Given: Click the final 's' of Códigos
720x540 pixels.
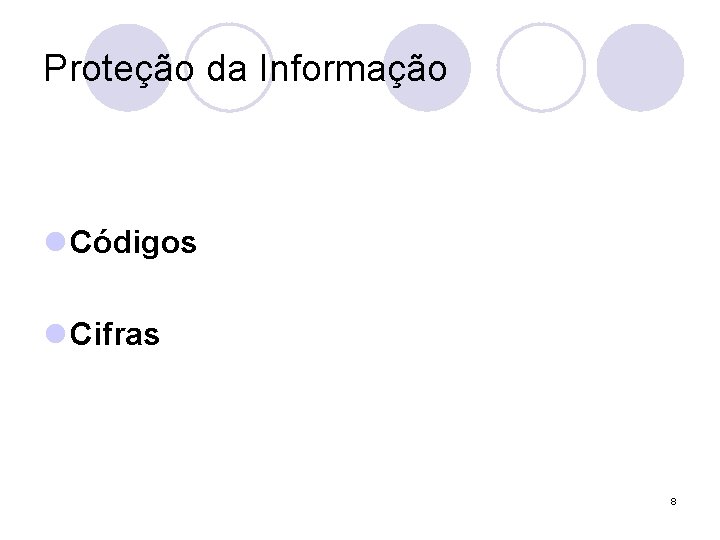Looking at the screenshot, I should (x=188, y=243).
